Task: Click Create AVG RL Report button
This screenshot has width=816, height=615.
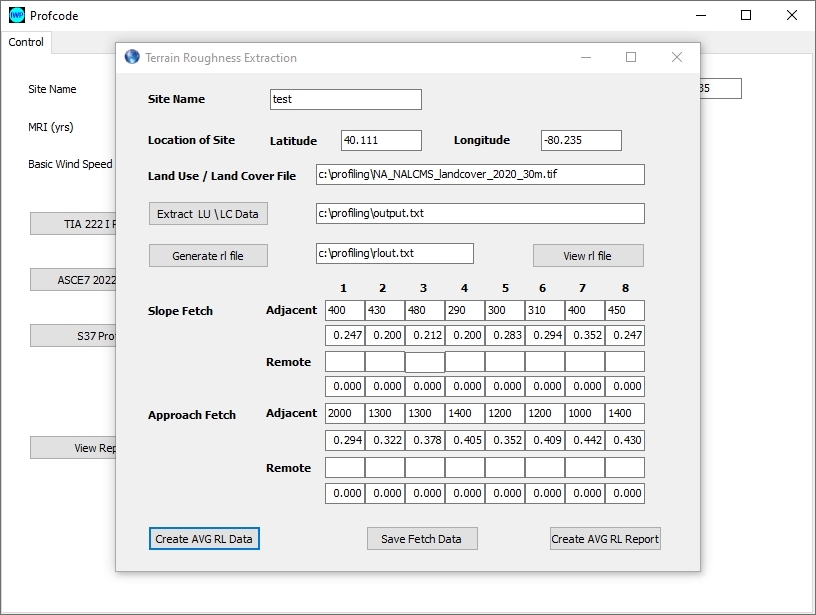Action: point(605,539)
